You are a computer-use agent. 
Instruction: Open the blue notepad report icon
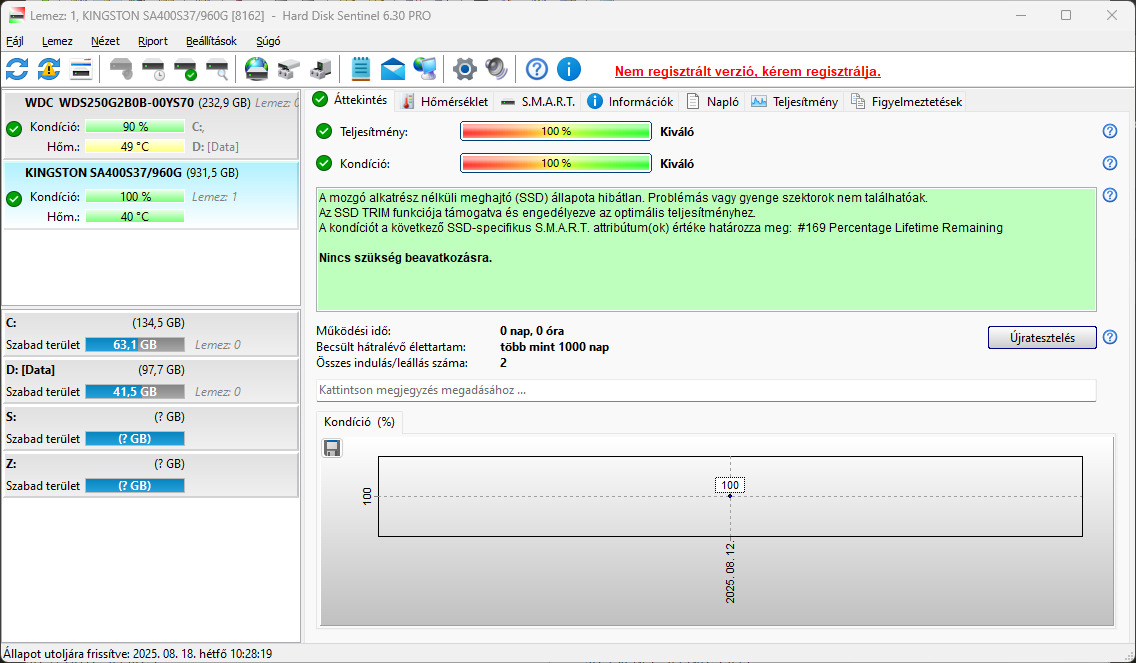[x=361, y=70]
